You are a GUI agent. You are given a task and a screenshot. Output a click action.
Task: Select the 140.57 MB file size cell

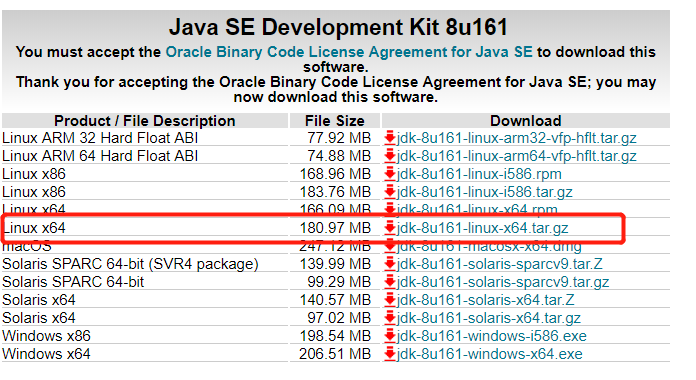point(335,300)
